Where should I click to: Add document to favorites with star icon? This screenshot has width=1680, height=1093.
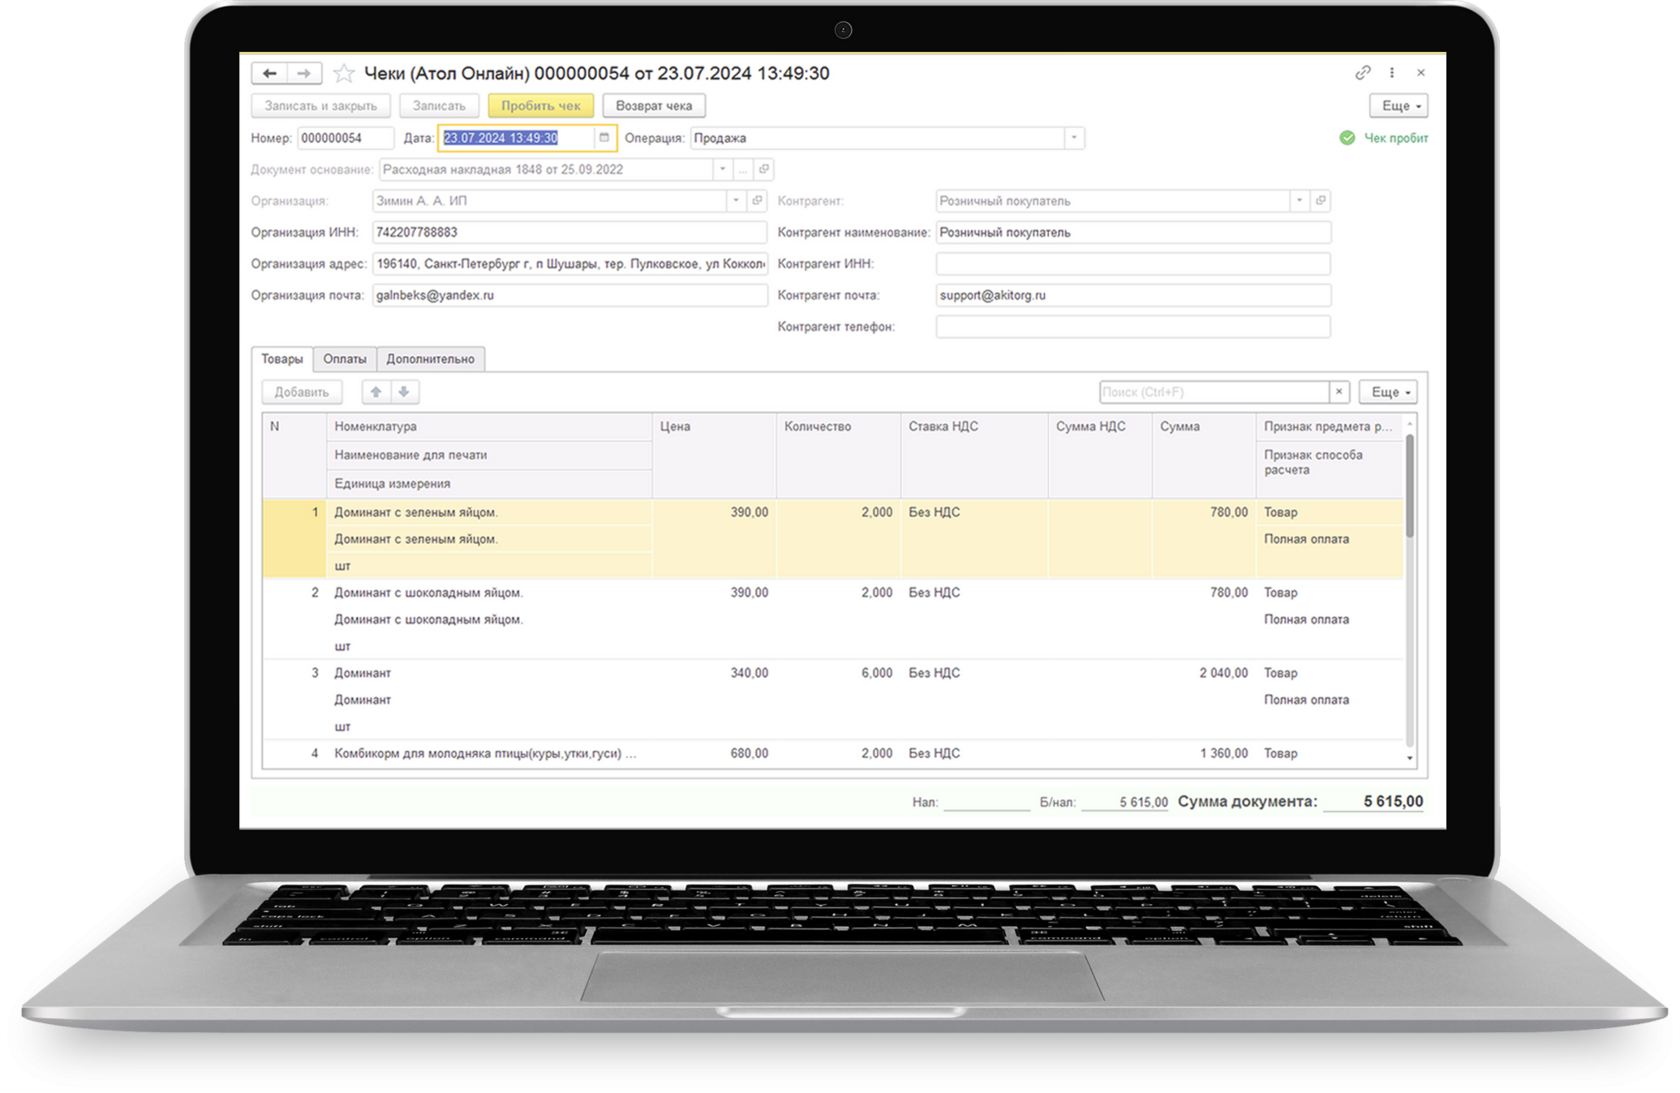[x=344, y=73]
